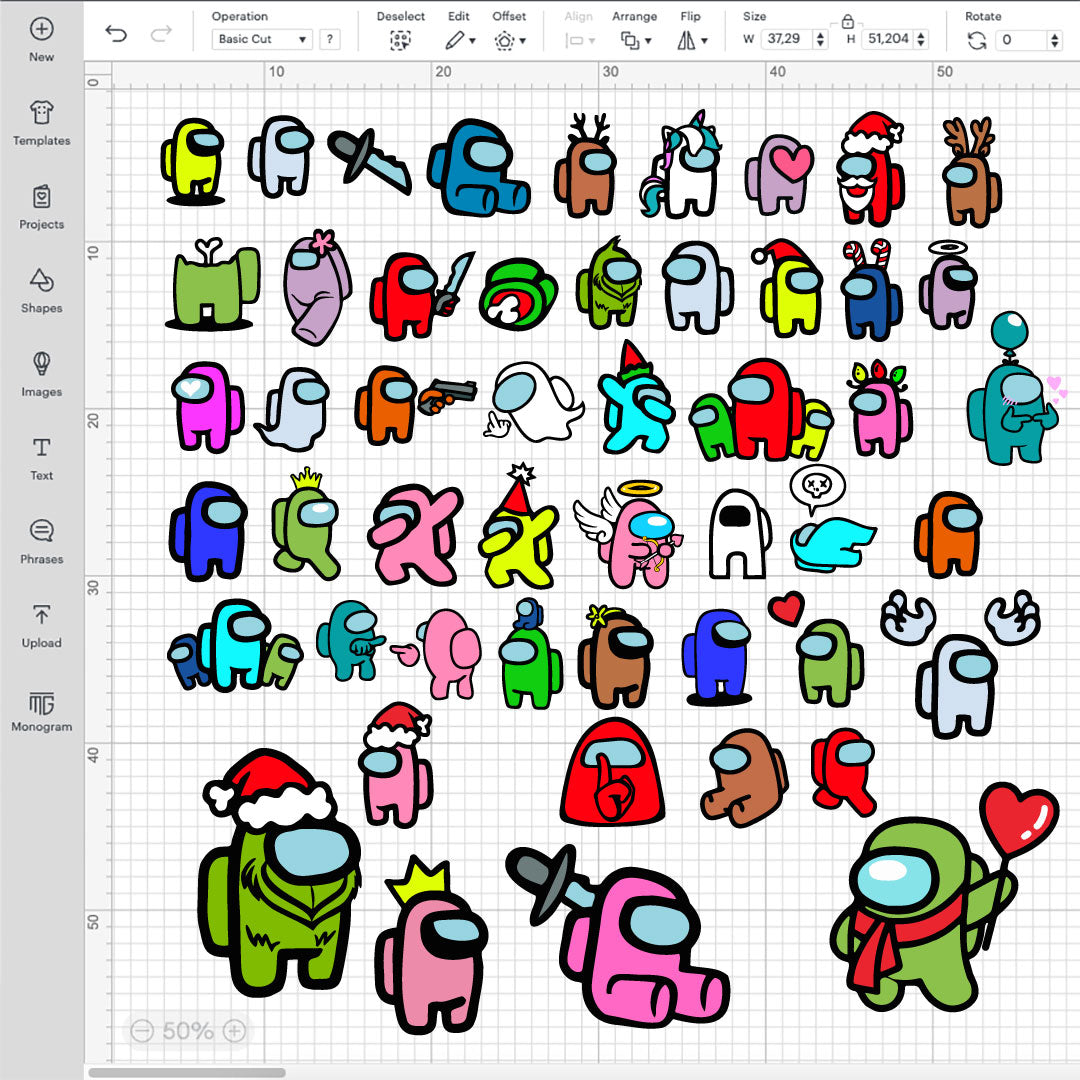Select the large Grinch crewmate with Santa hat
Viewport: 1080px width, 1080px height.
279,872
